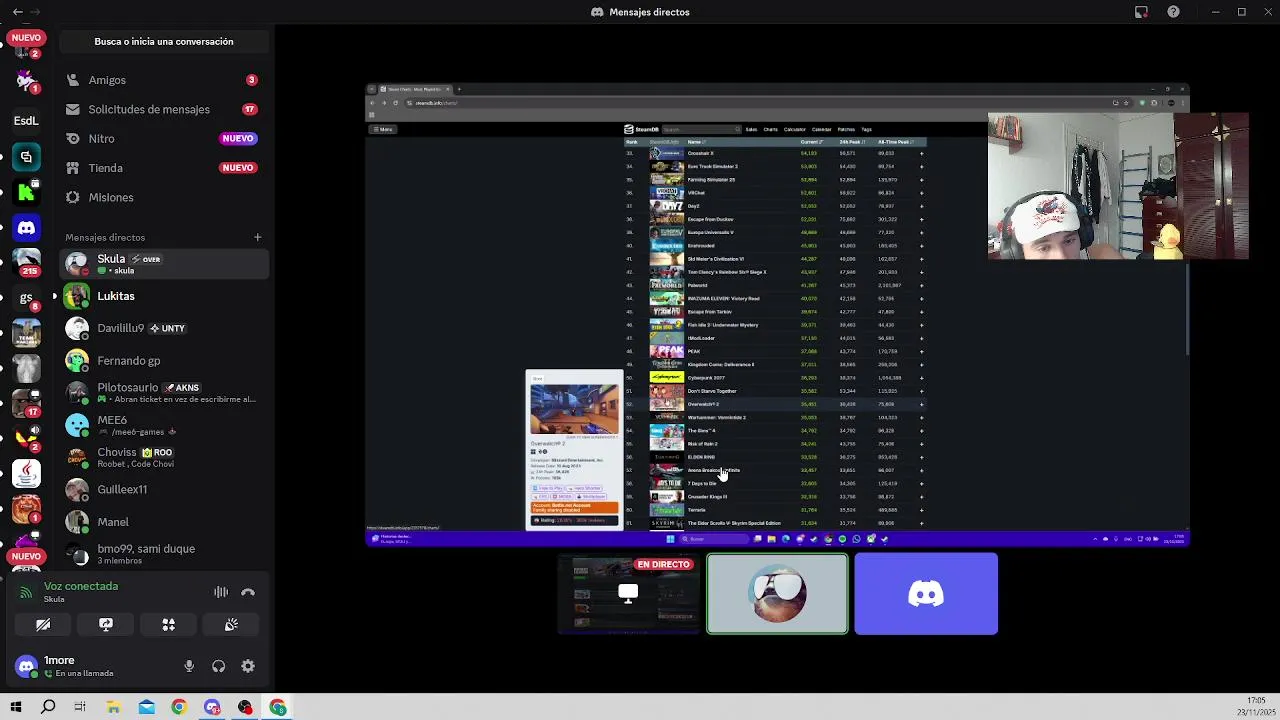Toggle the camera on in the call
The width and height of the screenshot is (1280, 720).
[x=43, y=625]
